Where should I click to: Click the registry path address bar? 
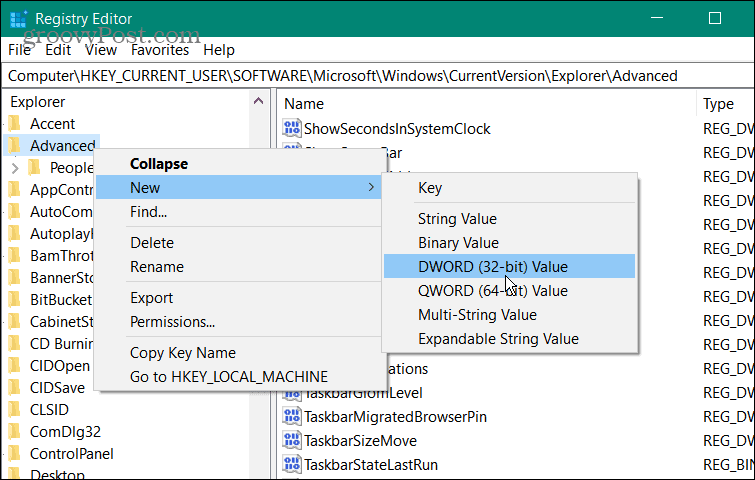377,76
